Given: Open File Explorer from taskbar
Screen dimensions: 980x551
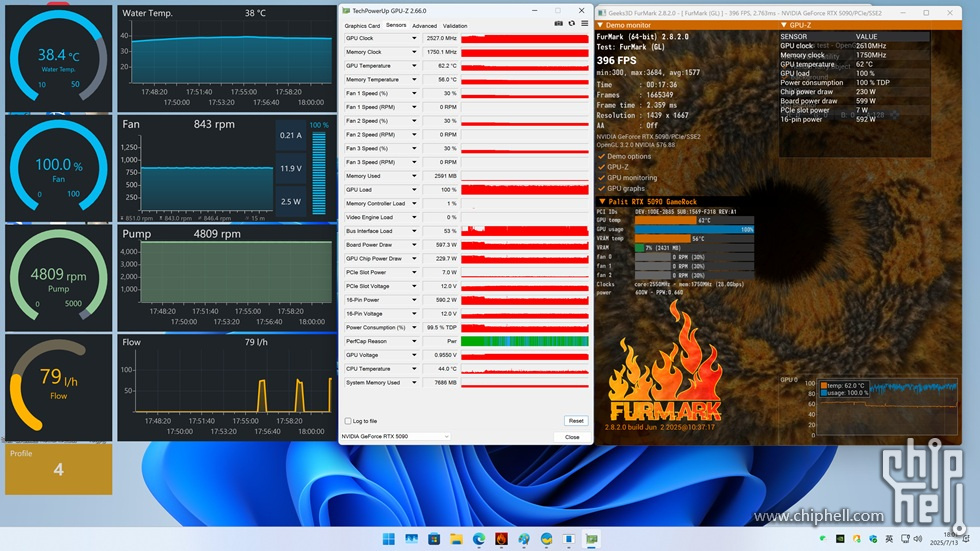Looking at the screenshot, I should [x=456, y=539].
